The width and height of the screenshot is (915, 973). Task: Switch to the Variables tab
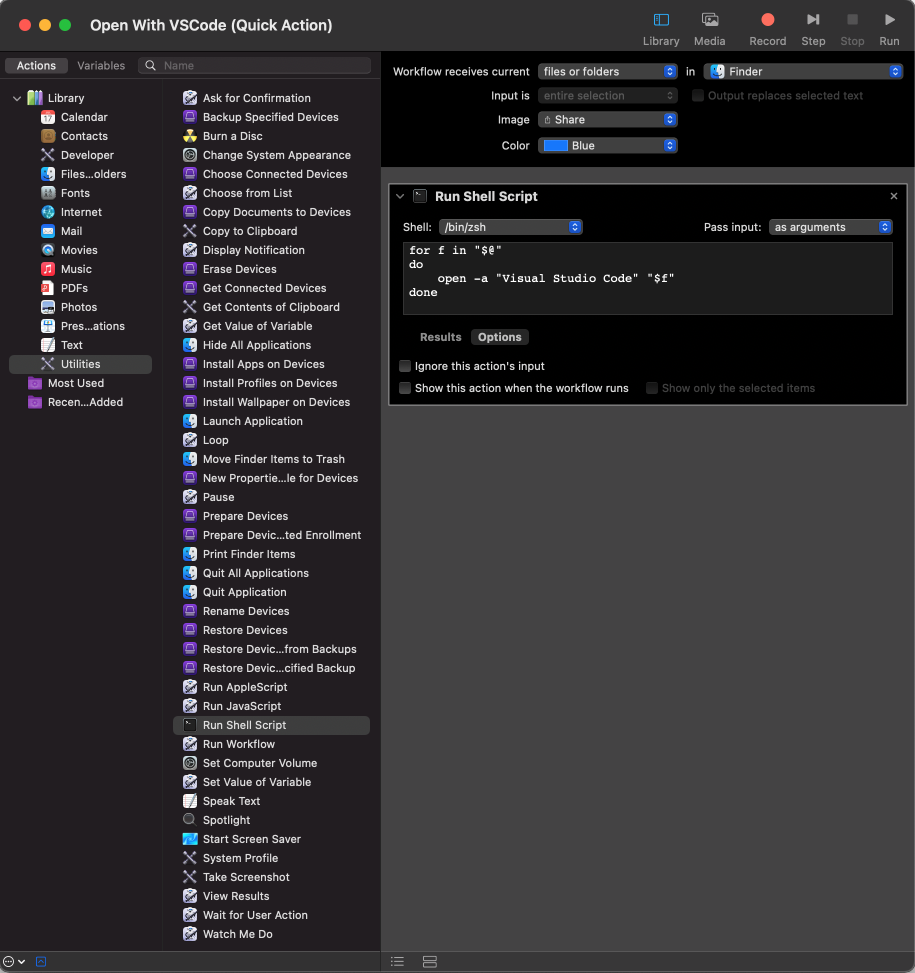(x=100, y=65)
